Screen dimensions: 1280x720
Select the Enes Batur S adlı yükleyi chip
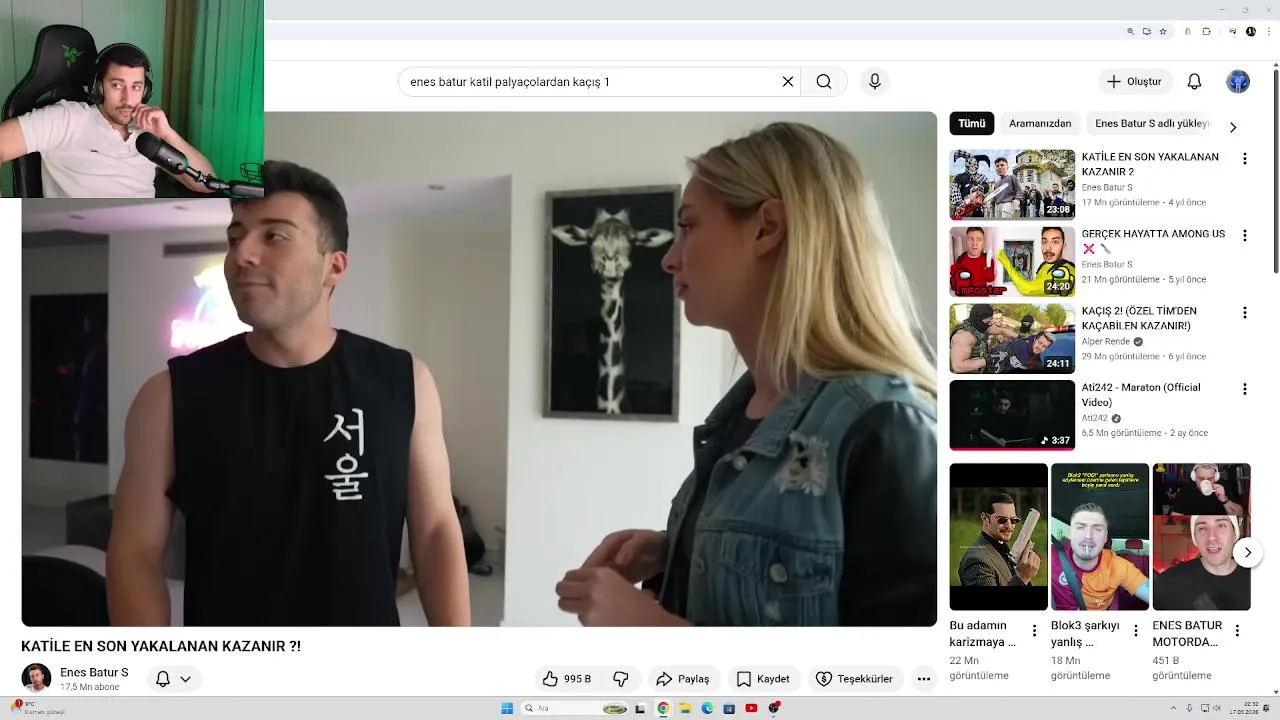point(1152,124)
